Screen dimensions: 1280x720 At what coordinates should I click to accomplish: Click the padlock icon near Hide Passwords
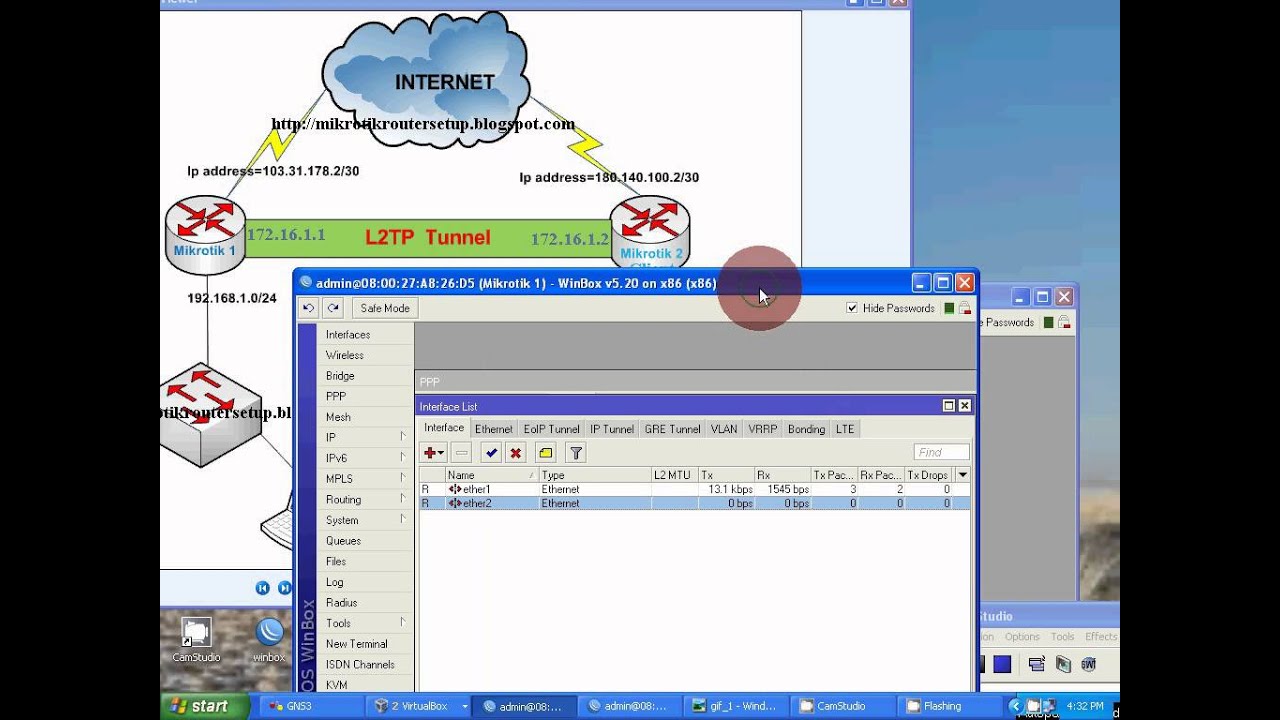coord(964,308)
